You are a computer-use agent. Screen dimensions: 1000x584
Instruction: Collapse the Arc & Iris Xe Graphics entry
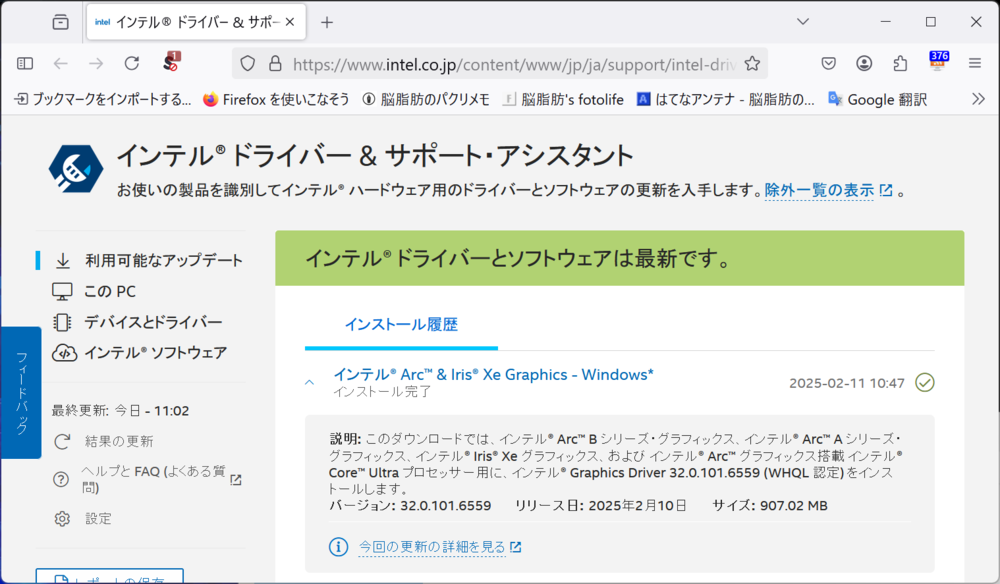coord(309,383)
